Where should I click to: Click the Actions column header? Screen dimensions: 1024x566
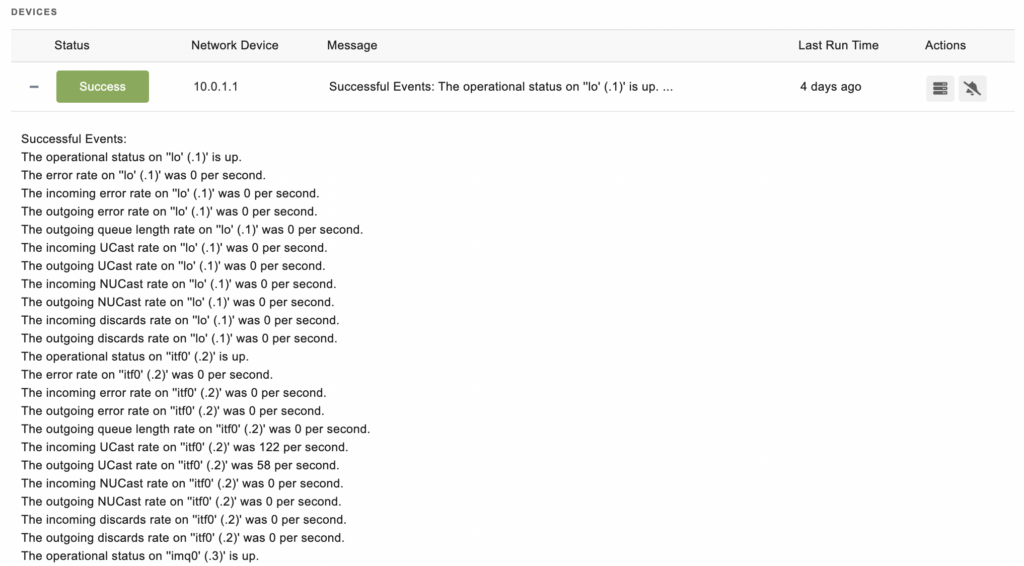pos(945,45)
